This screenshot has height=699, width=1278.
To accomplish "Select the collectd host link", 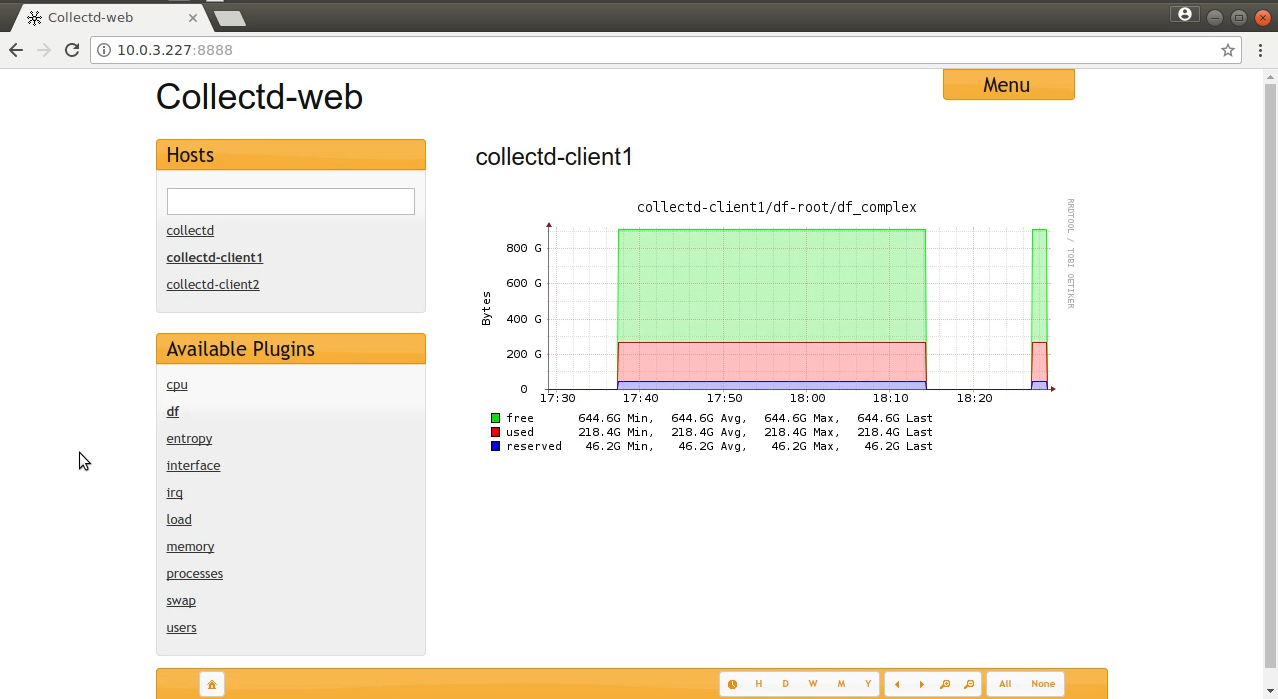I will (190, 230).
